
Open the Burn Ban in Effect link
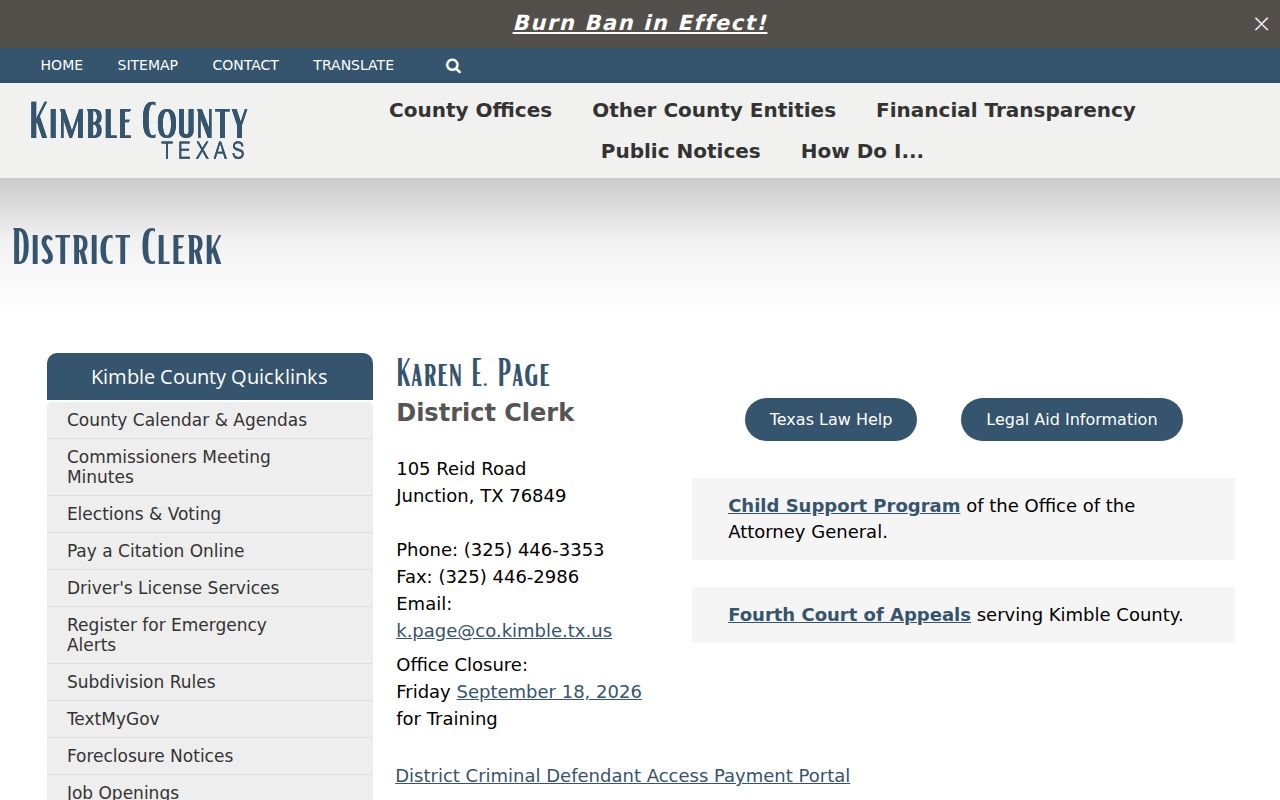[640, 23]
